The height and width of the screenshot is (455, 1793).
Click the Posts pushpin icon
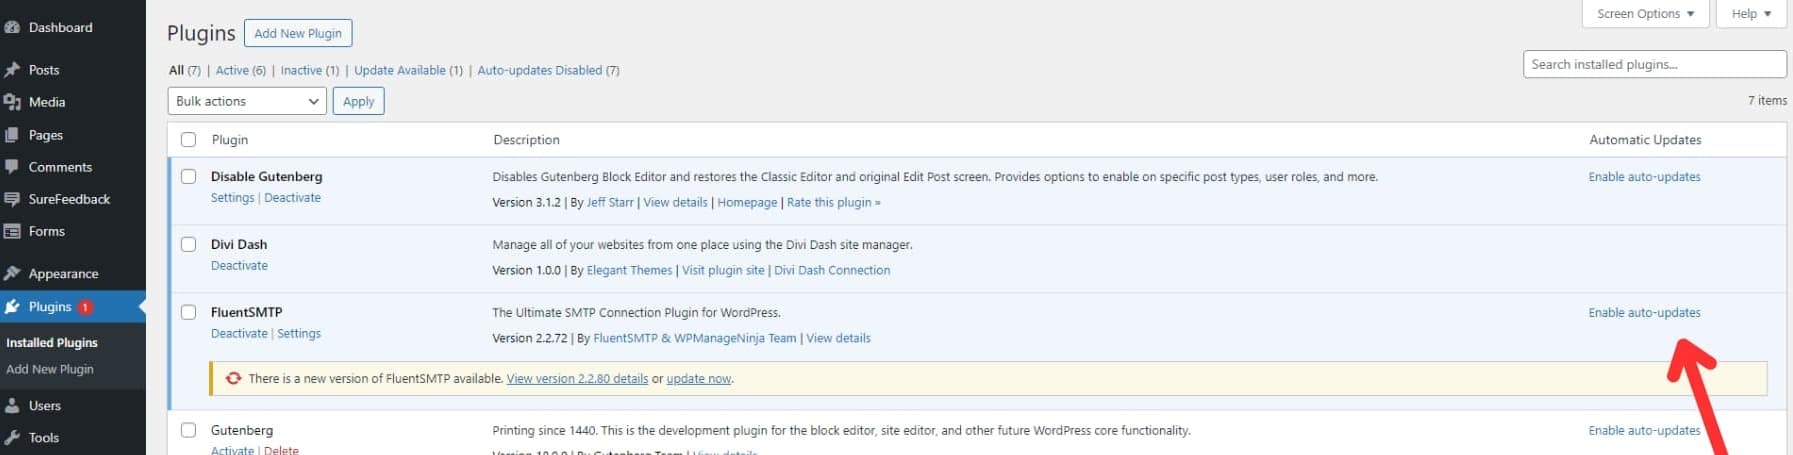[x=12, y=70]
